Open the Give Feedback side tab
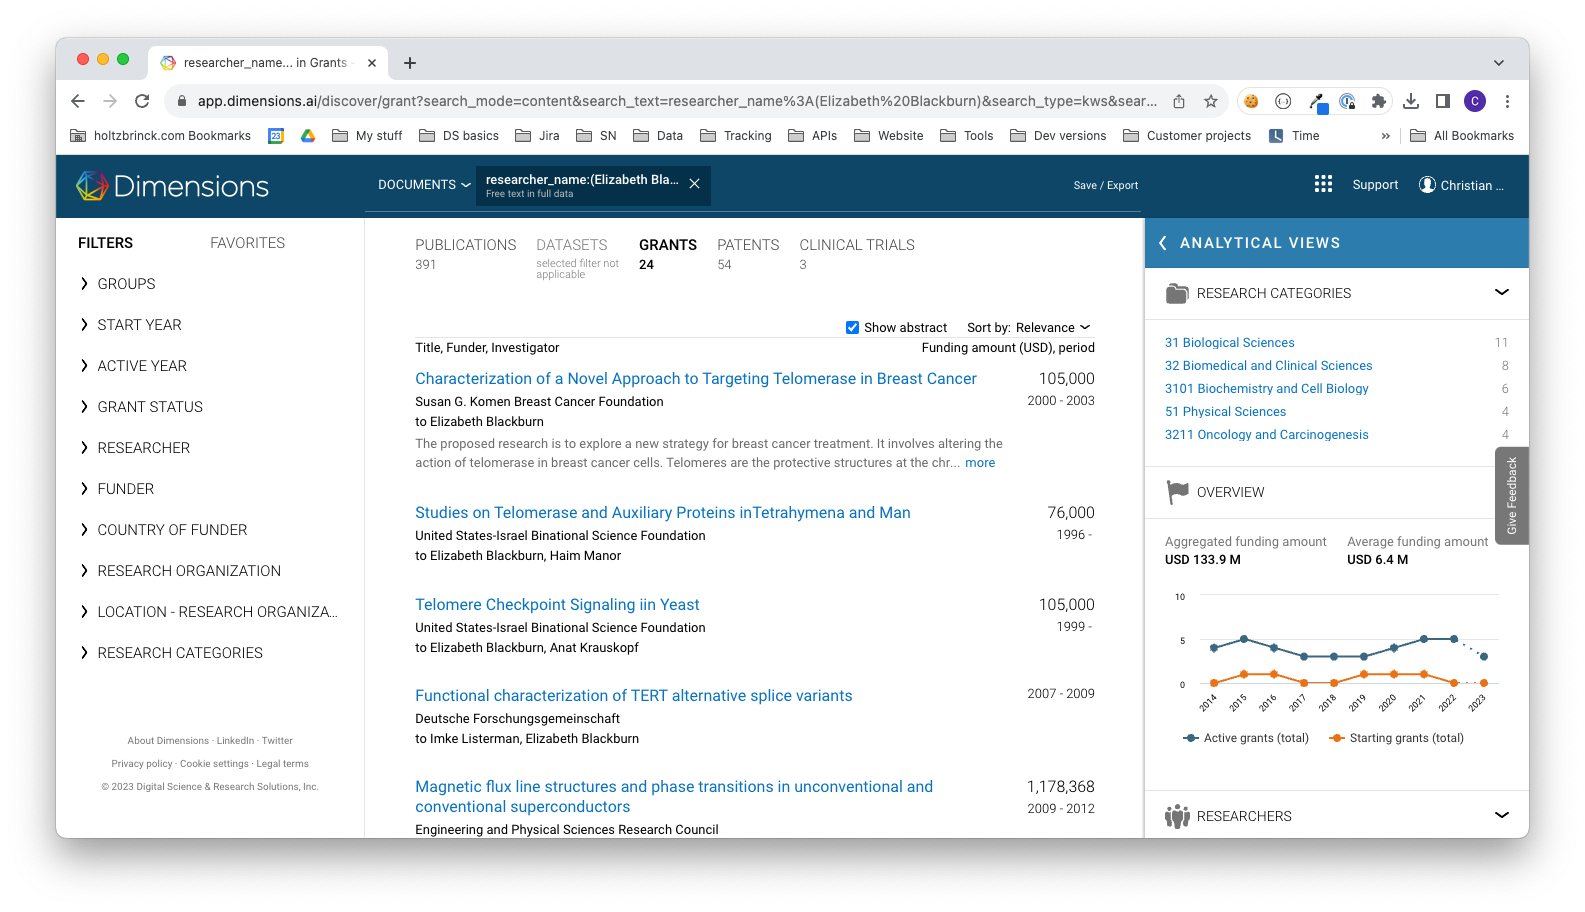This screenshot has height=912, width=1585. point(1512,496)
